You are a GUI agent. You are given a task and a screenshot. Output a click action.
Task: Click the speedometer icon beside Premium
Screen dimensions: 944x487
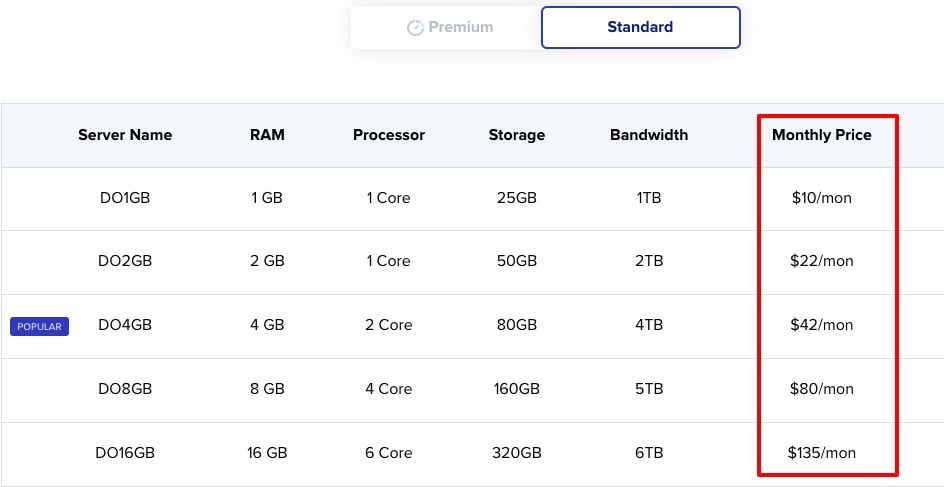point(415,28)
